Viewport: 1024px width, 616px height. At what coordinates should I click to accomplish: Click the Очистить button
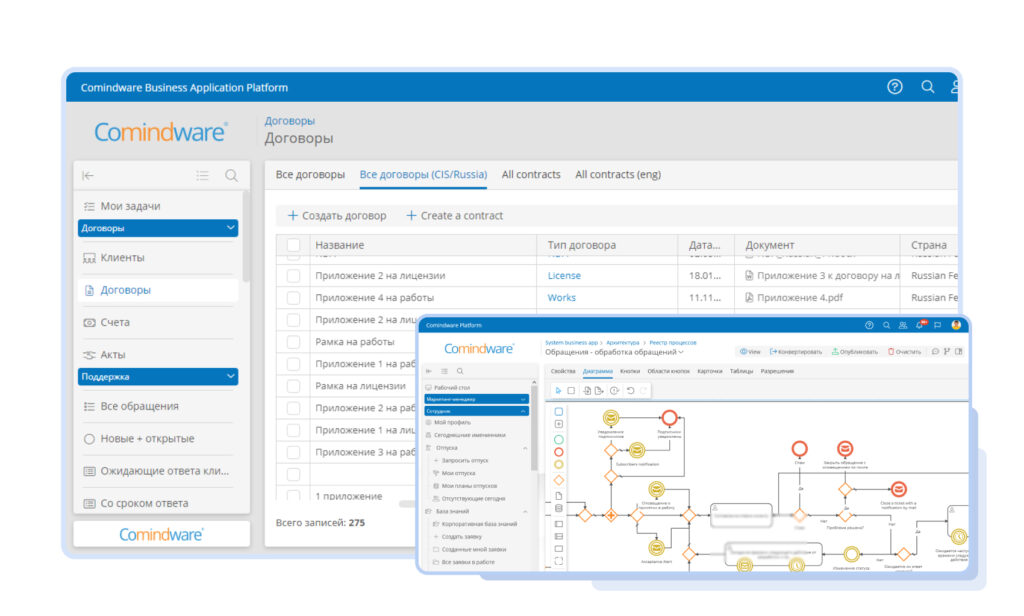point(904,351)
